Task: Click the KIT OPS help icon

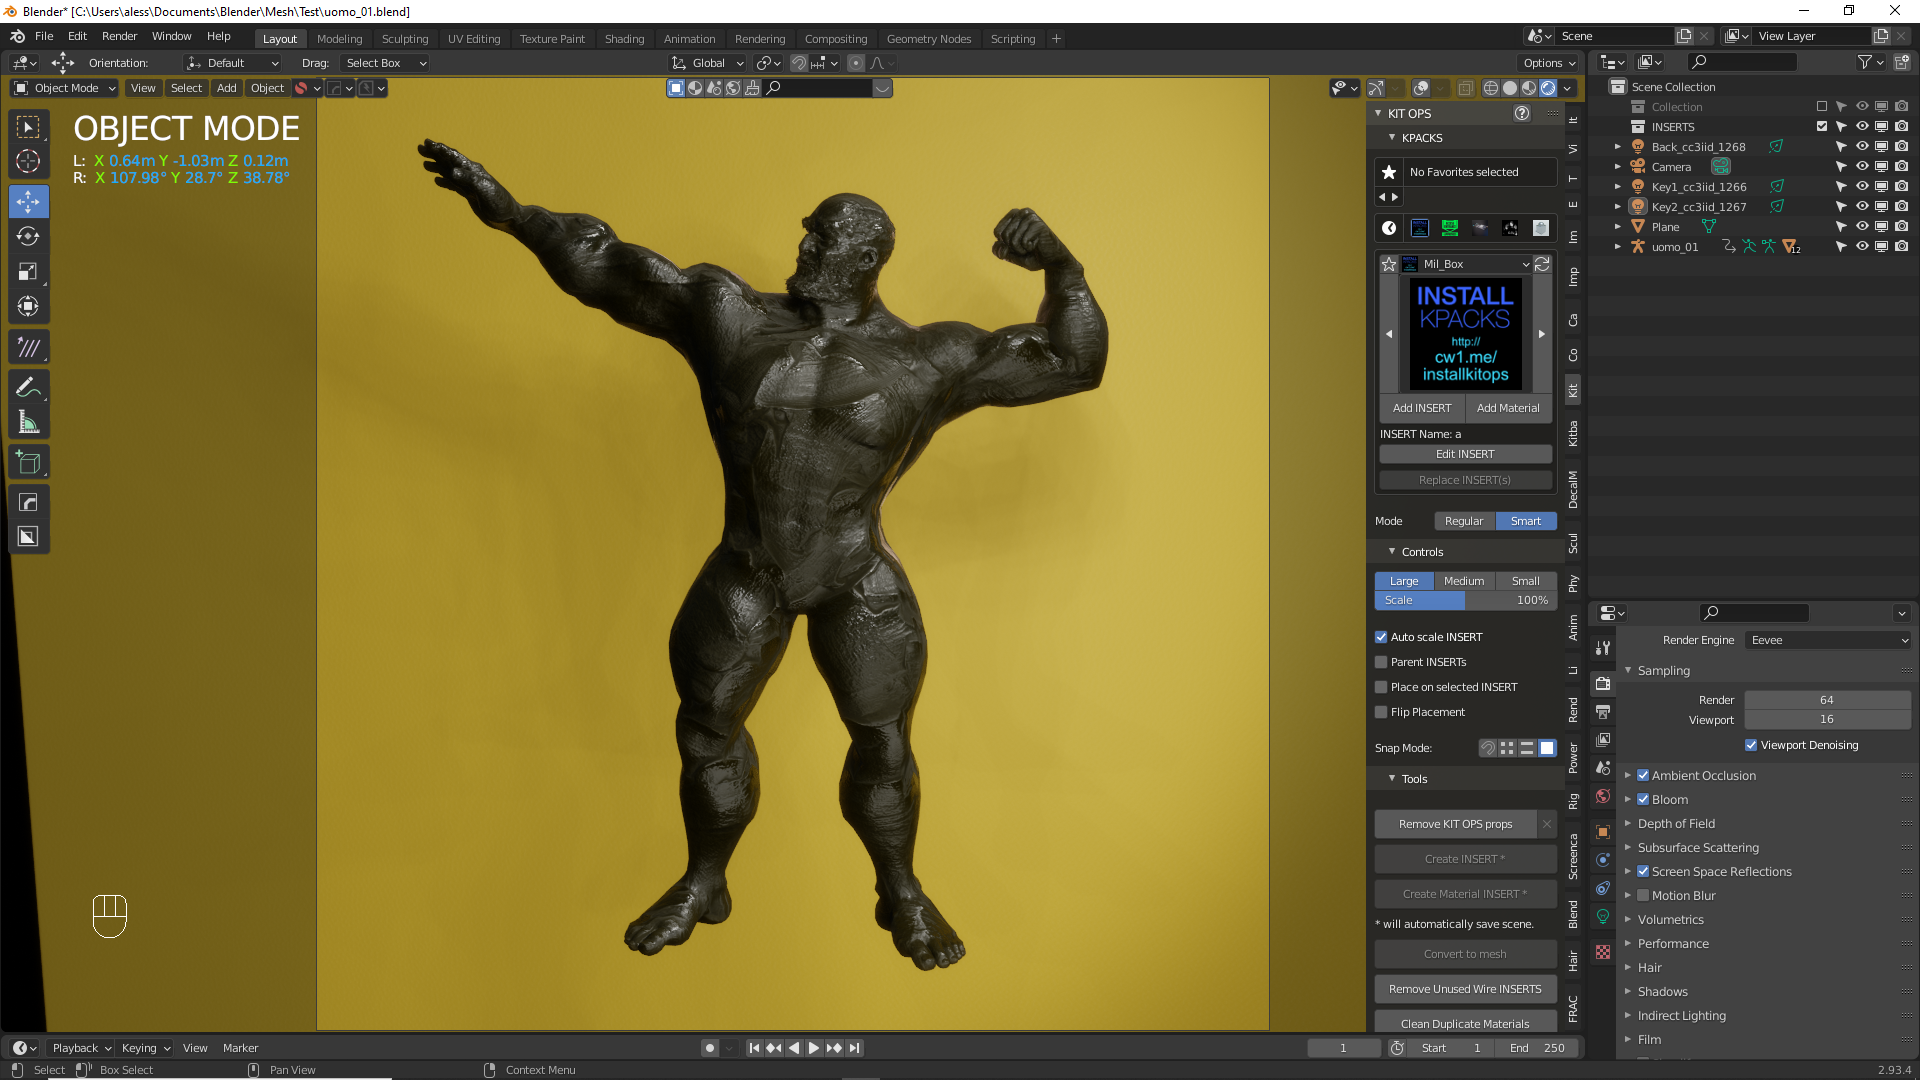Action: tap(1522, 113)
